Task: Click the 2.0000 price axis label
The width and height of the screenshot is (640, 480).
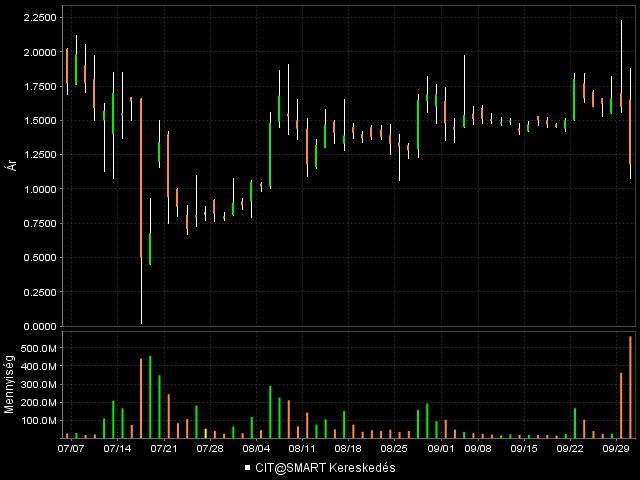Action: click(x=40, y=52)
